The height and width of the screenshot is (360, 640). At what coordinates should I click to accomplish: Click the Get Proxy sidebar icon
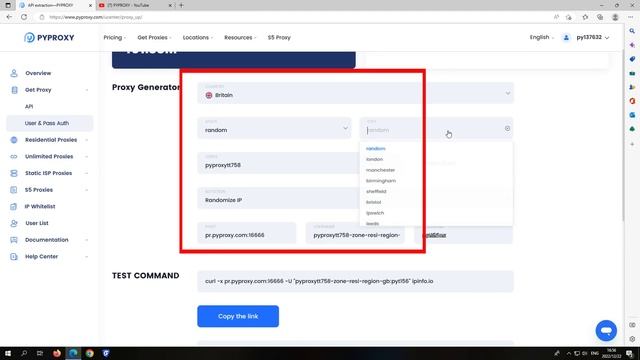14,90
